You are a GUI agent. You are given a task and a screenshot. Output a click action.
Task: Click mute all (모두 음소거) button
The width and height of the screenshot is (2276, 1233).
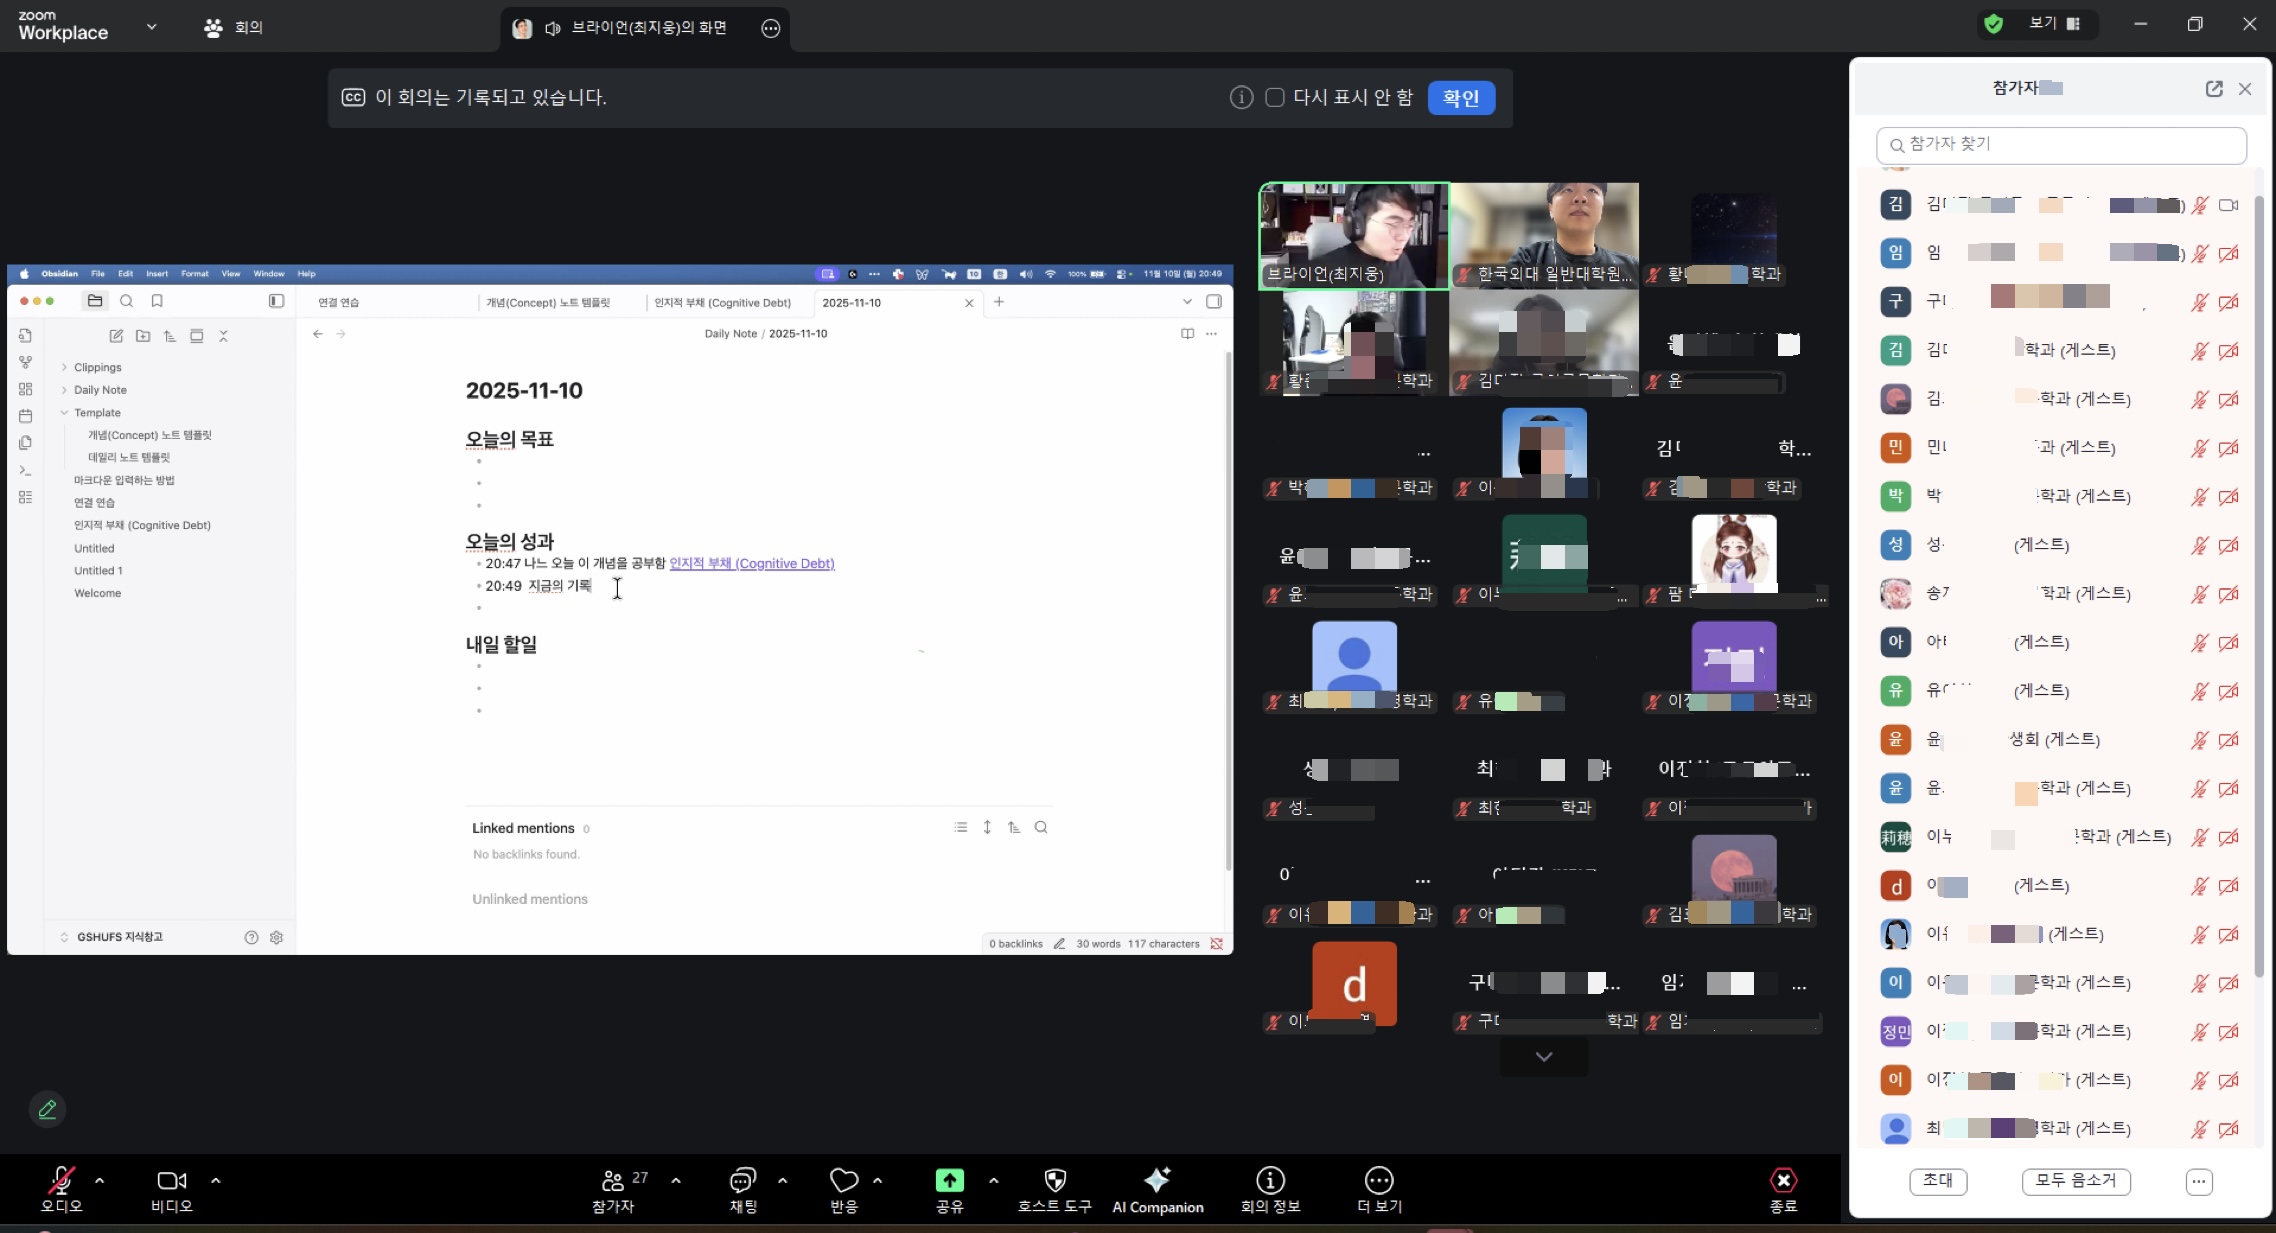2075,1181
